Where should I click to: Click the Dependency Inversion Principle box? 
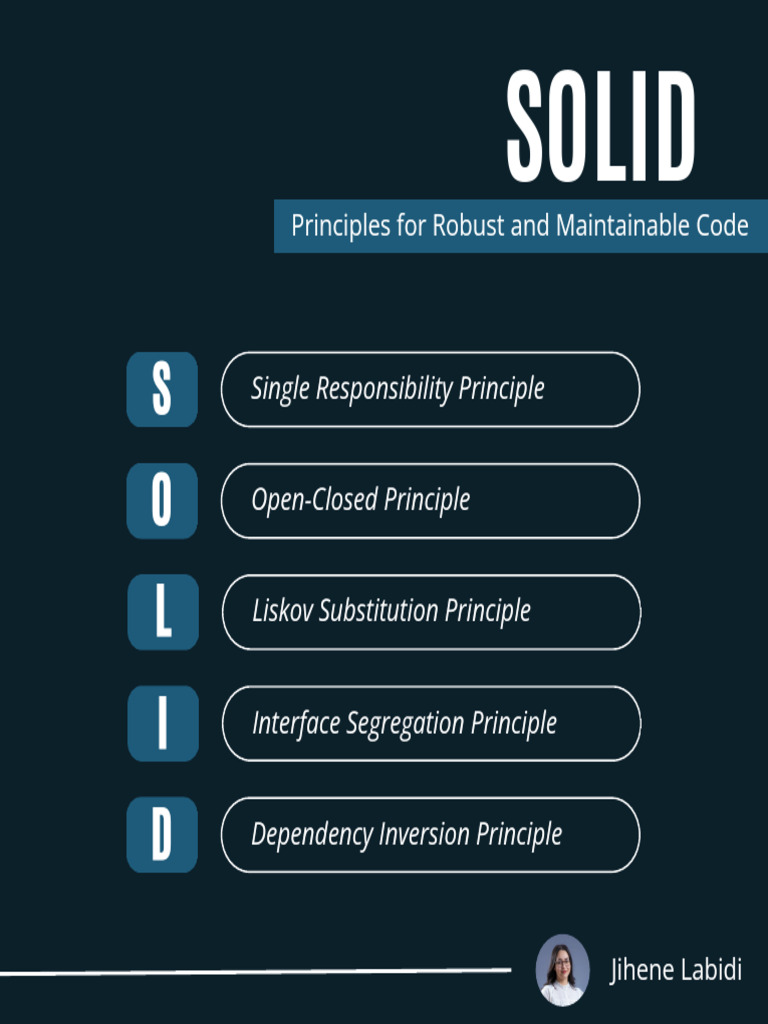click(430, 835)
